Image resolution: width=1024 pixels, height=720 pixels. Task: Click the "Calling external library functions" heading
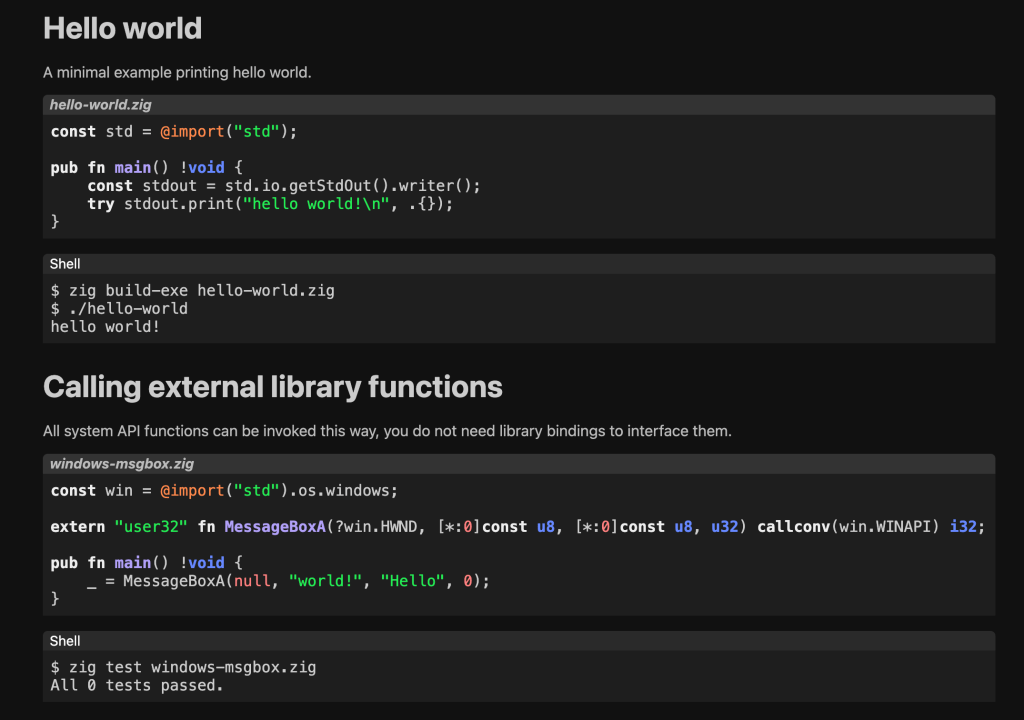point(272,387)
